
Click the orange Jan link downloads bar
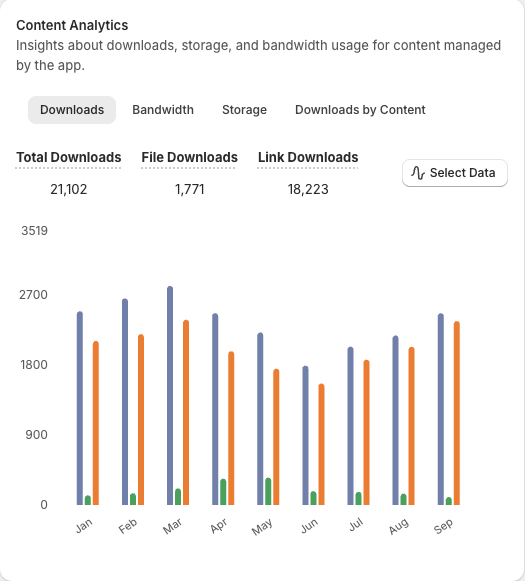tap(96, 423)
